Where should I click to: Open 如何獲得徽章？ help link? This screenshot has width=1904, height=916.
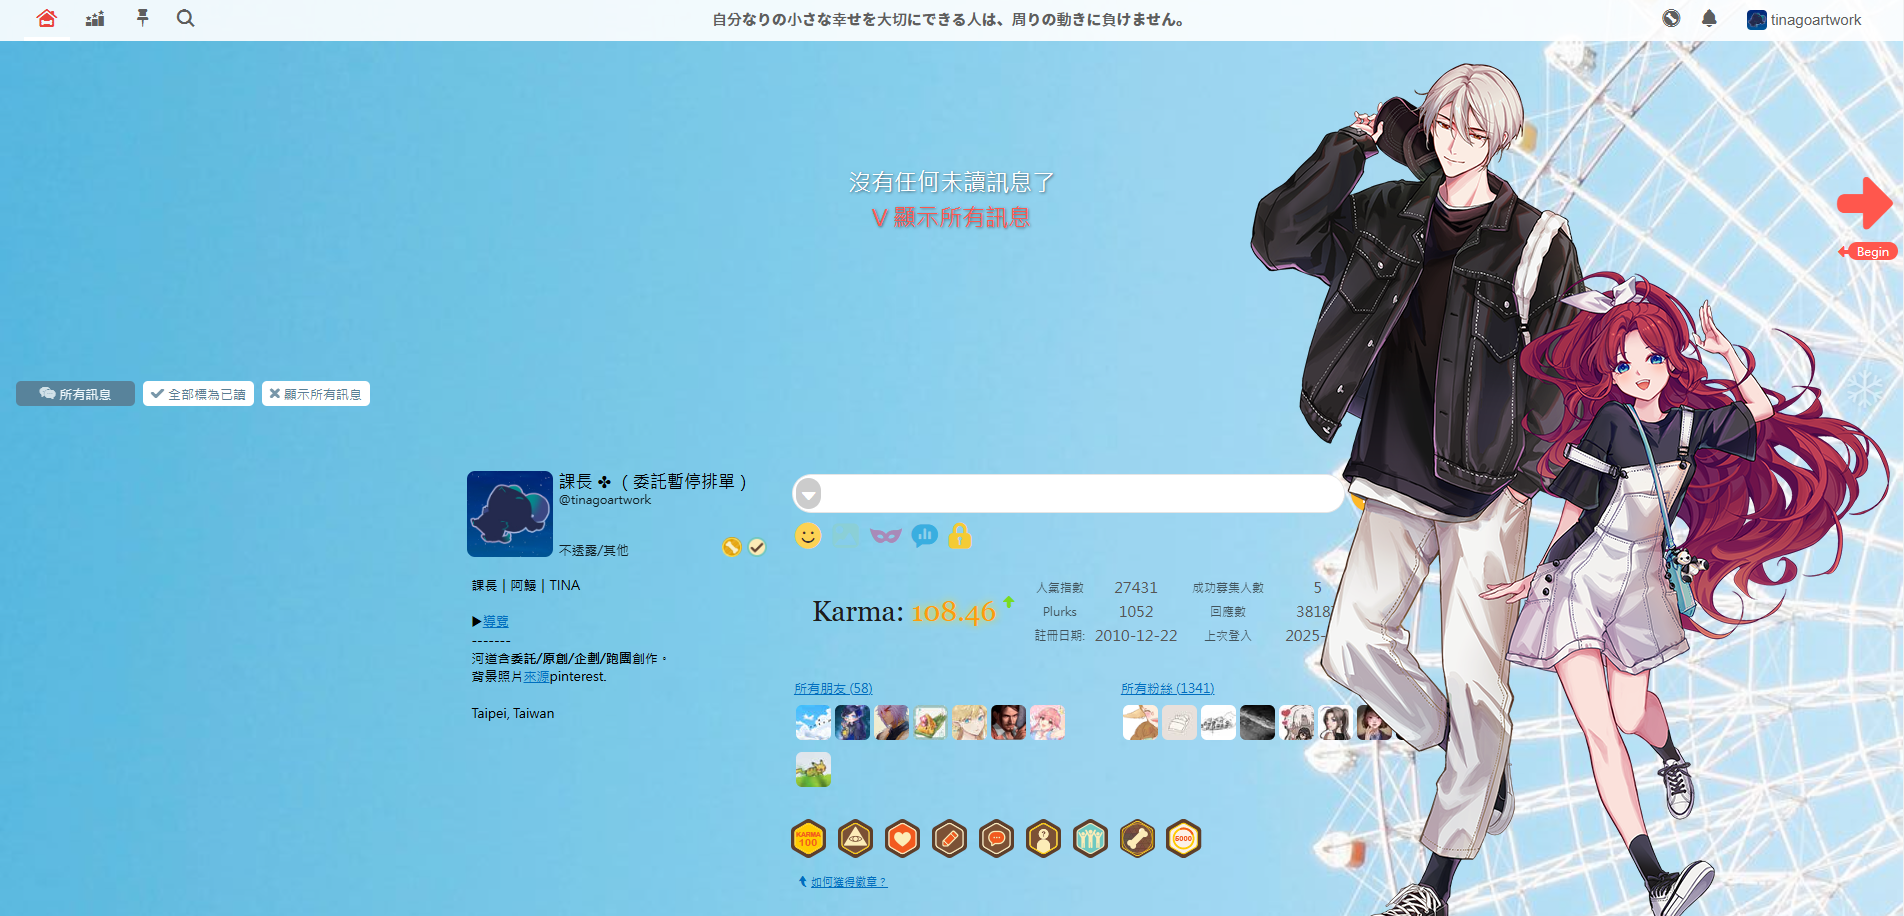[848, 882]
